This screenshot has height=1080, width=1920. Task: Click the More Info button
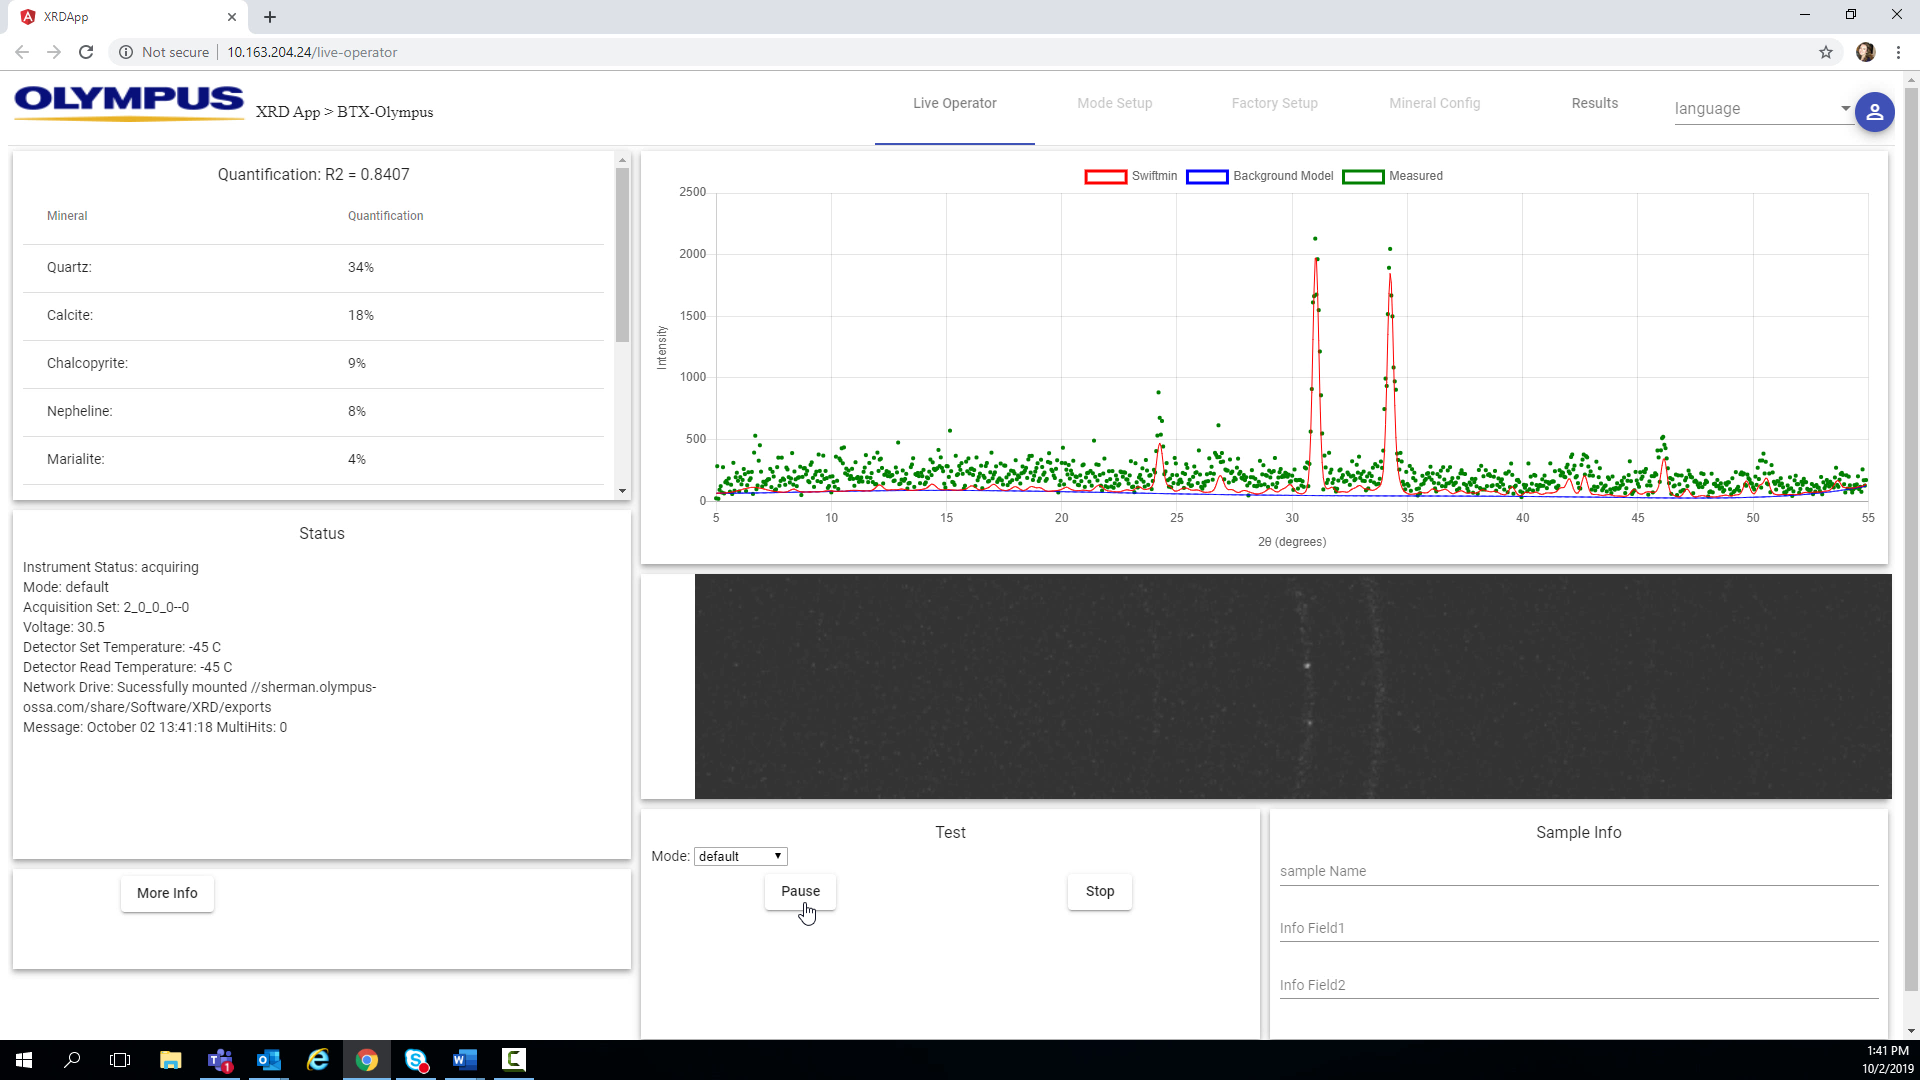(167, 893)
